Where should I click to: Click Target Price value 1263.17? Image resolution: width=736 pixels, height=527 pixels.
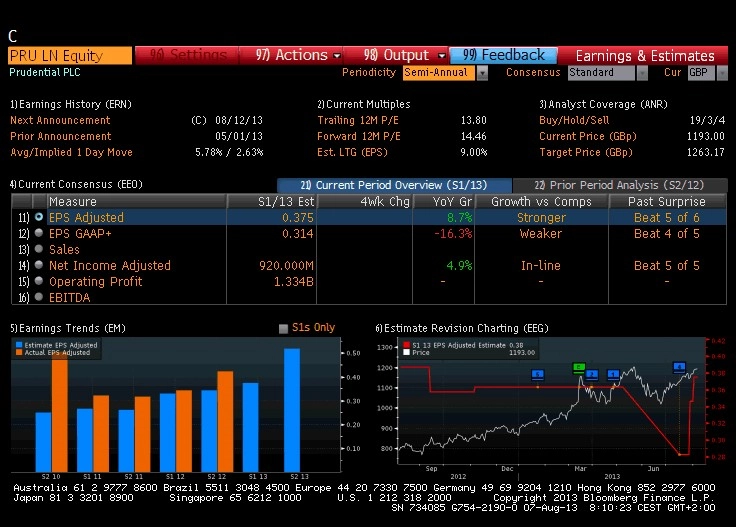click(705, 152)
